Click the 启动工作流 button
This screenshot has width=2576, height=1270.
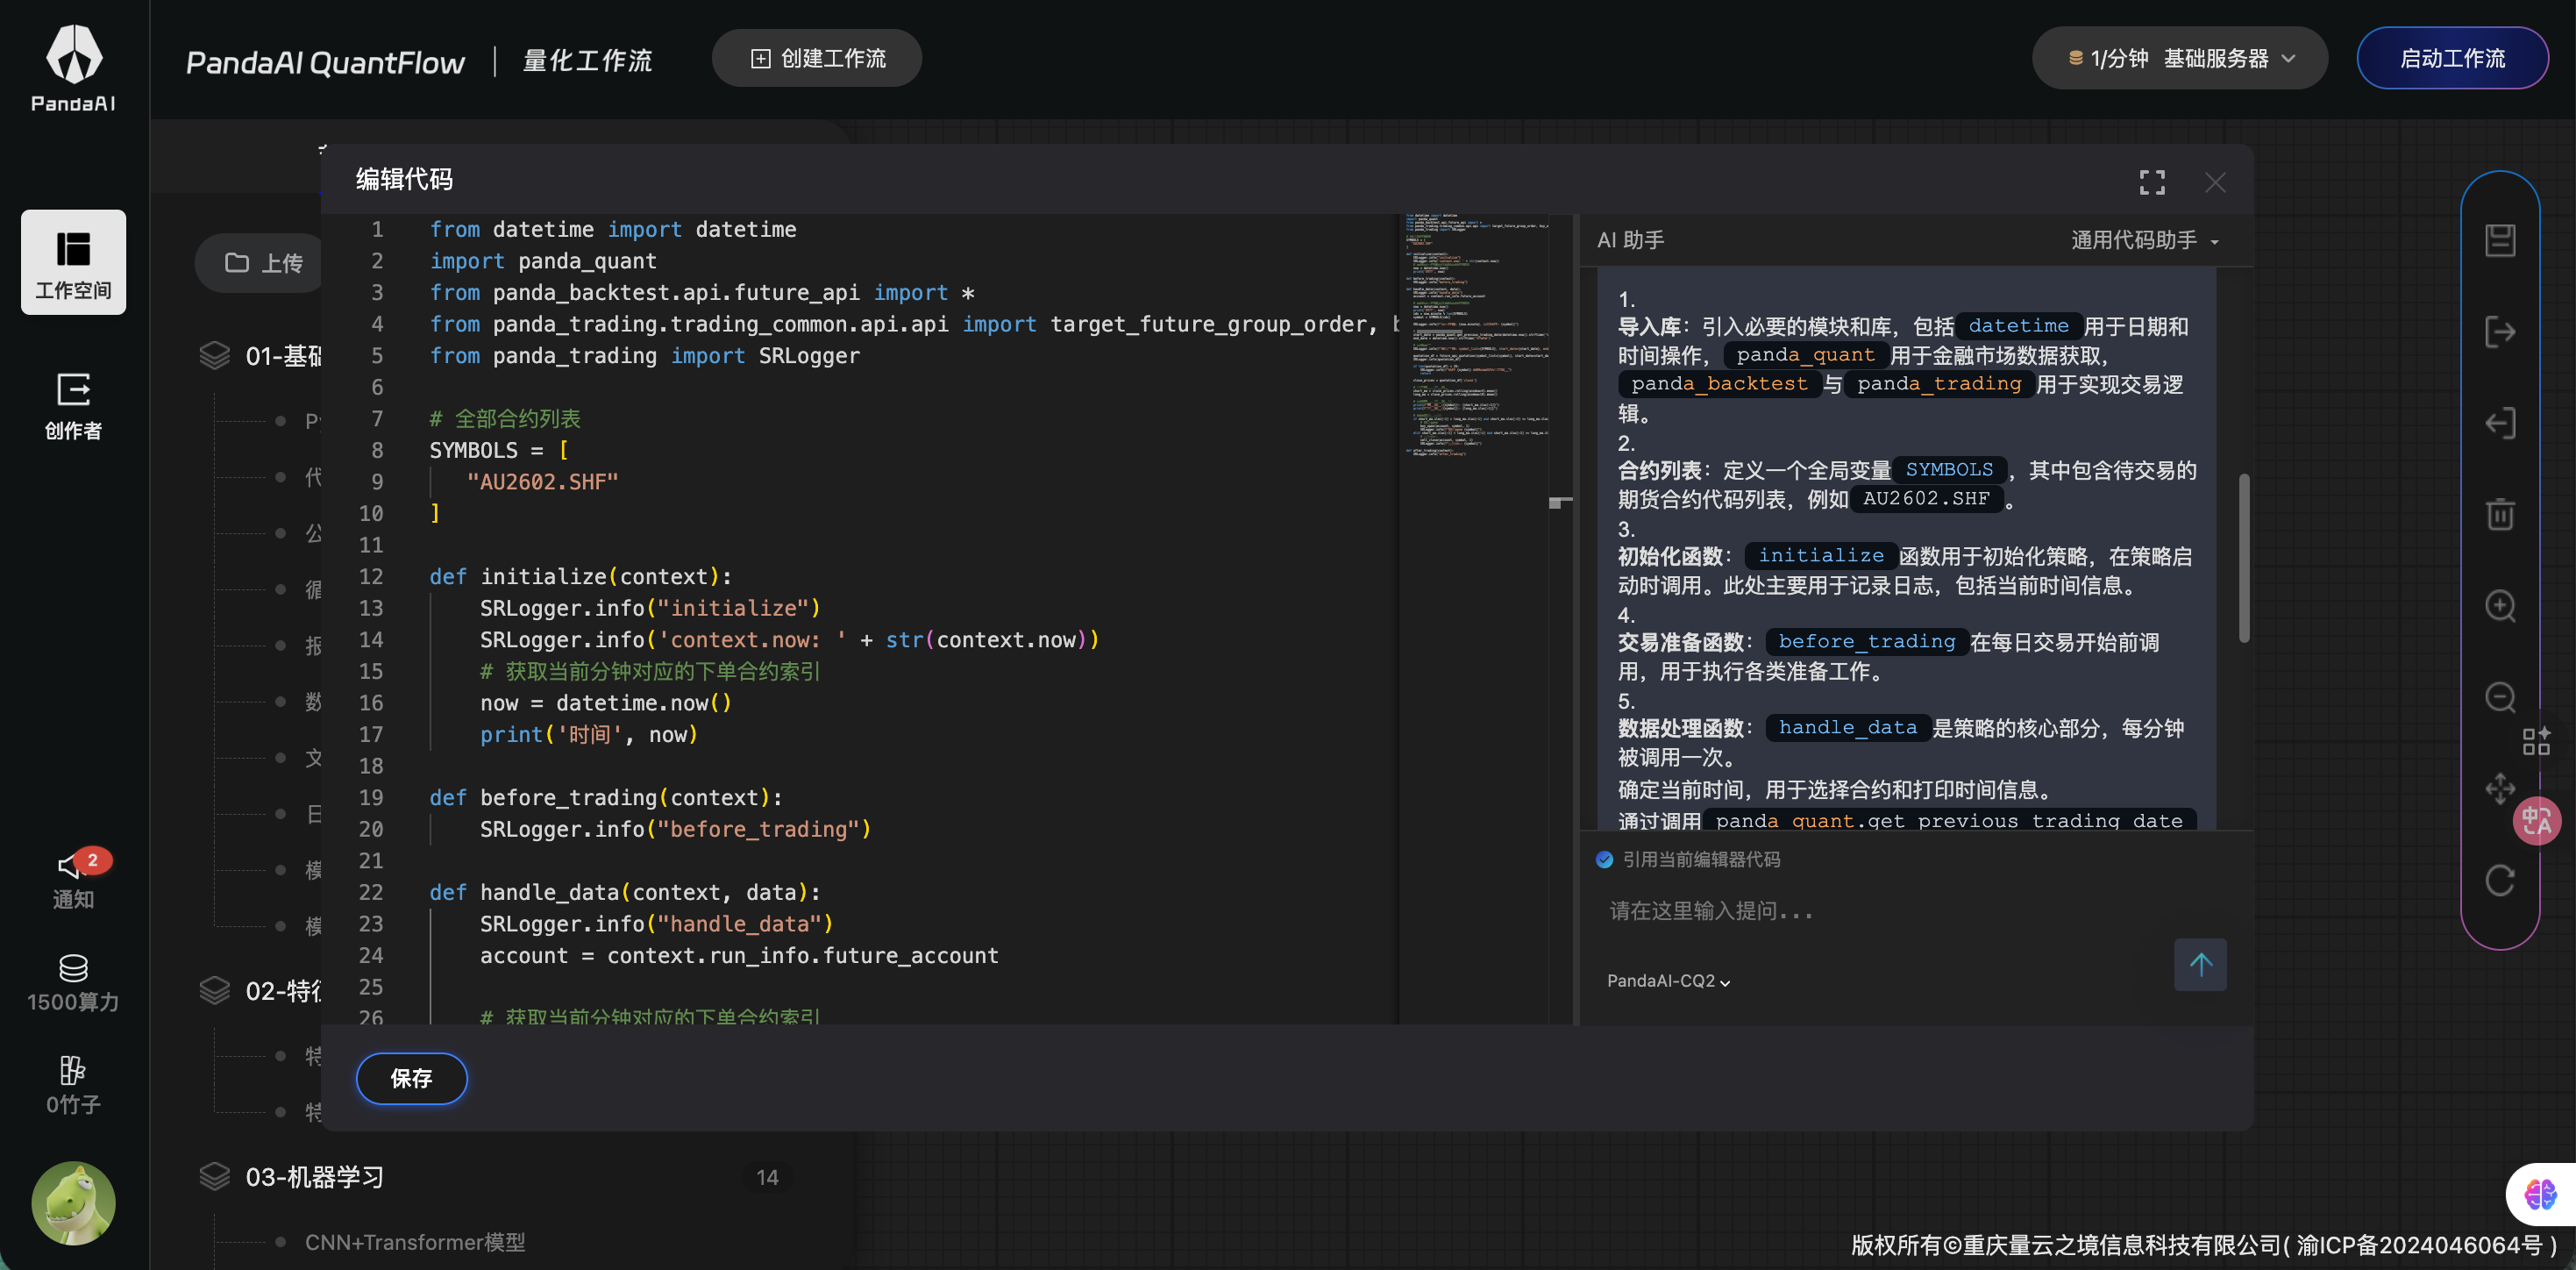tap(2452, 58)
